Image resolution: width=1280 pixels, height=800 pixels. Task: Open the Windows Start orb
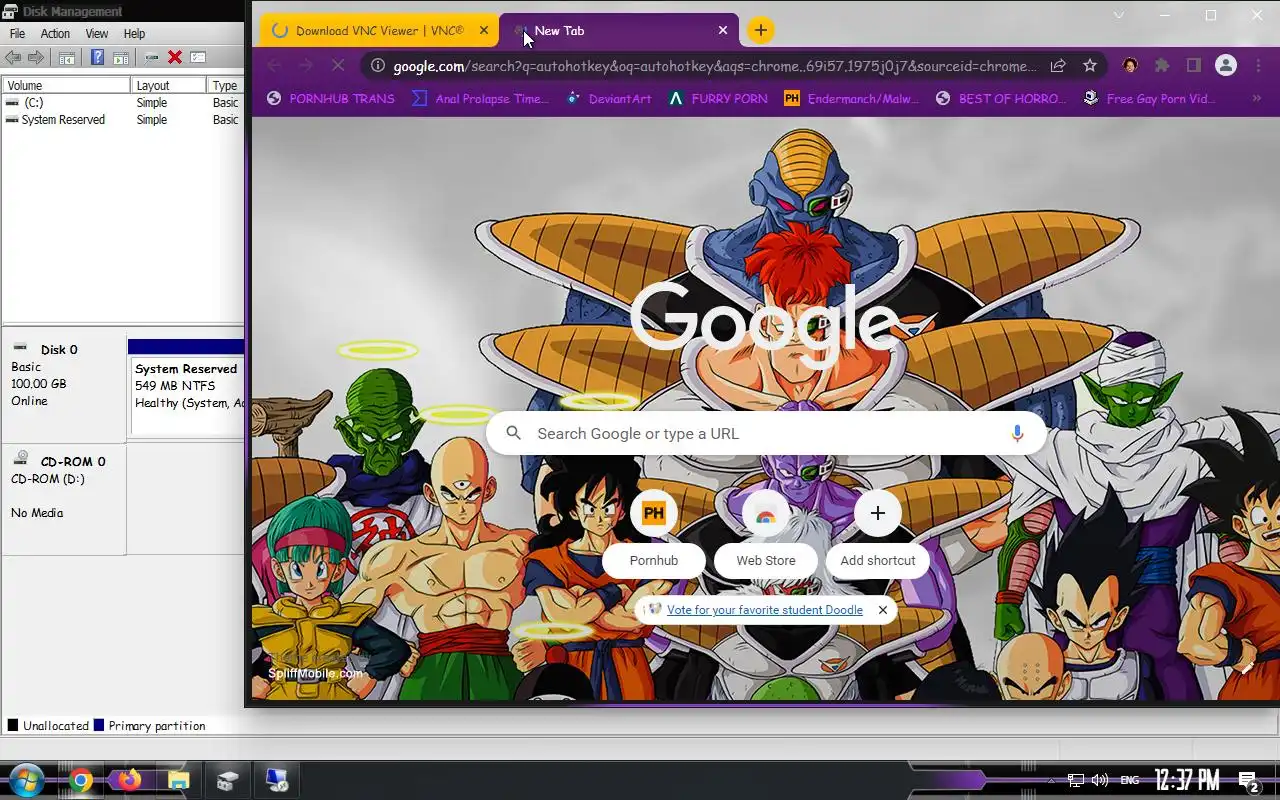pos(26,780)
